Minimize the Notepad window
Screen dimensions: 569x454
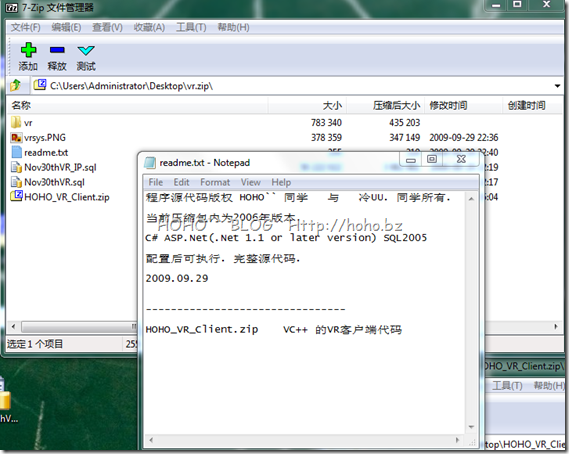(x=410, y=159)
